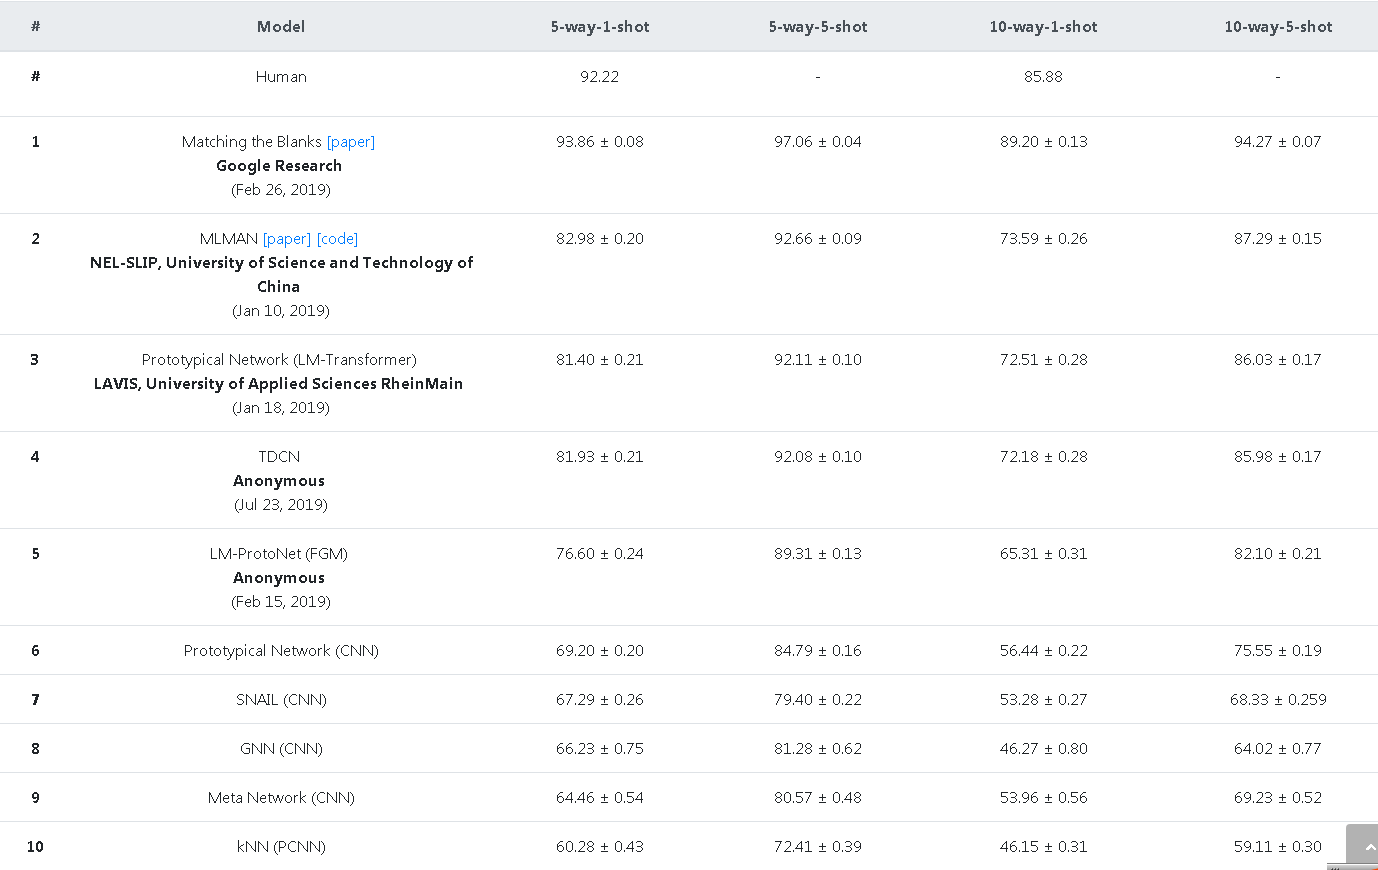This screenshot has width=1378, height=870.
Task: Click the TDCN model entry
Action: pyautogui.click(x=279, y=456)
